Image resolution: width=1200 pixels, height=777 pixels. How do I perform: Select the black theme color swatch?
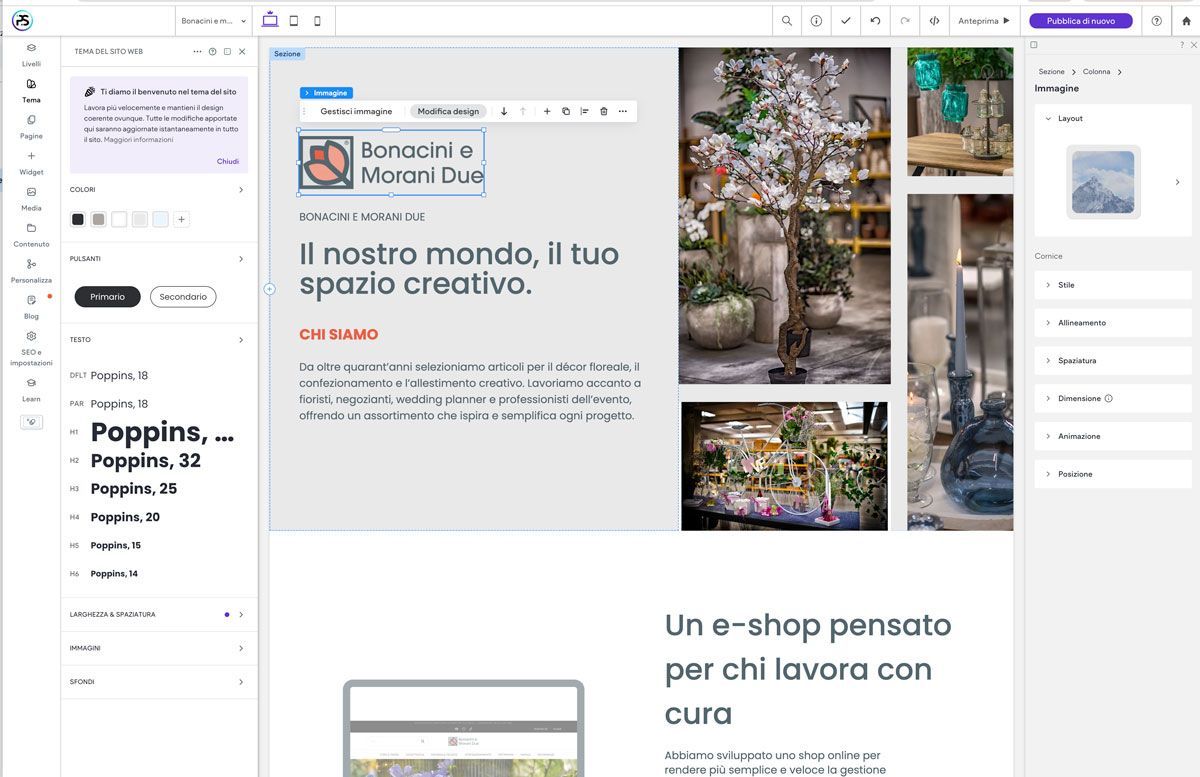(78, 219)
